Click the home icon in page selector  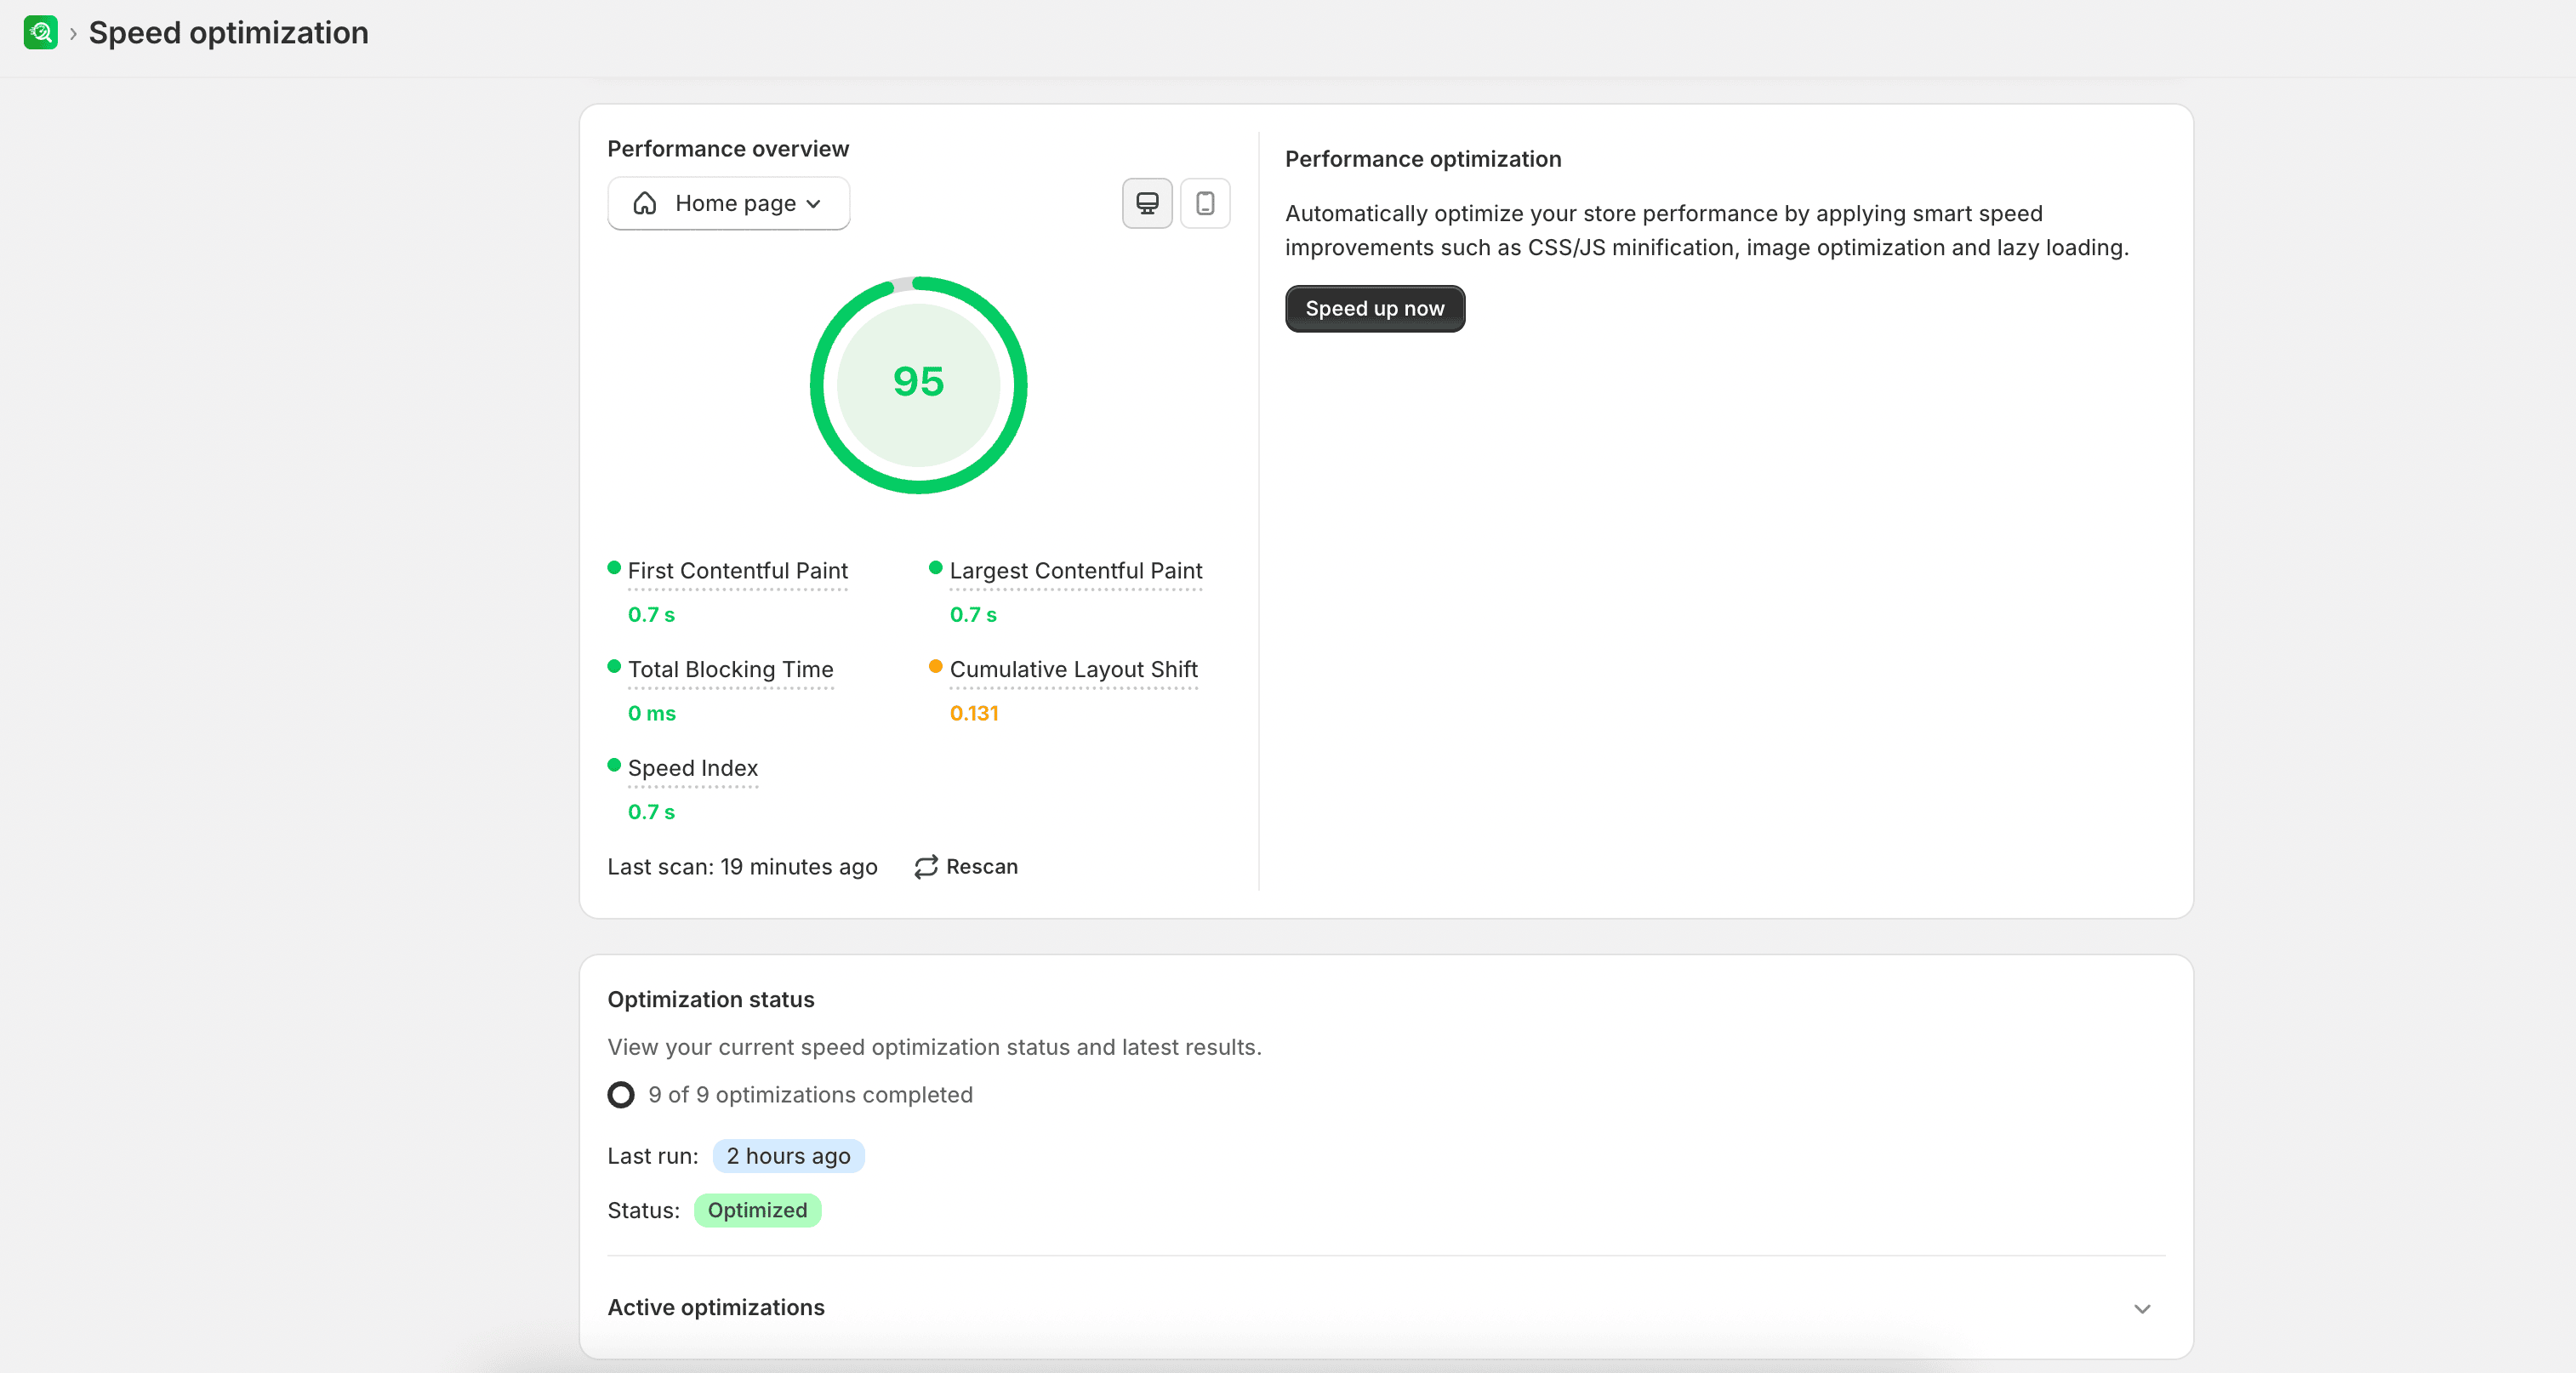pyautogui.click(x=645, y=203)
